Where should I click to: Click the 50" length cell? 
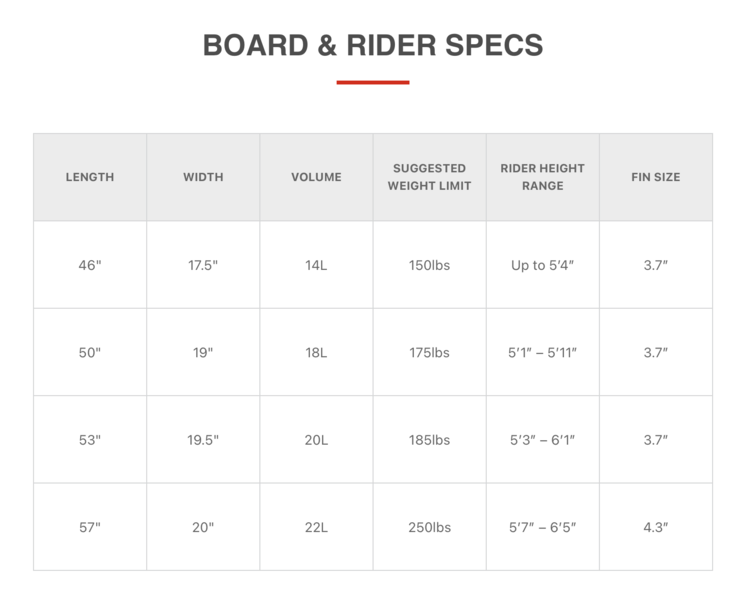(x=90, y=352)
